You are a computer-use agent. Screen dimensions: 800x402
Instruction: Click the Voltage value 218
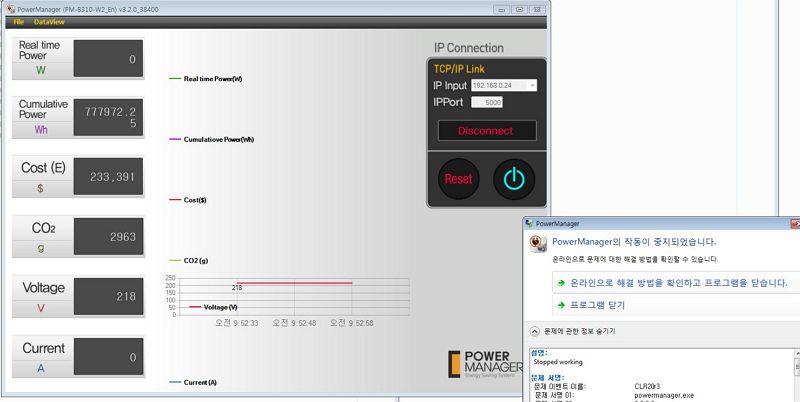click(108, 296)
